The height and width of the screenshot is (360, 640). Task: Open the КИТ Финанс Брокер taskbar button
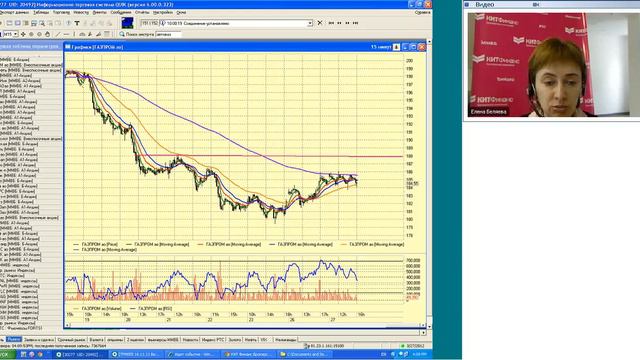click(249, 354)
